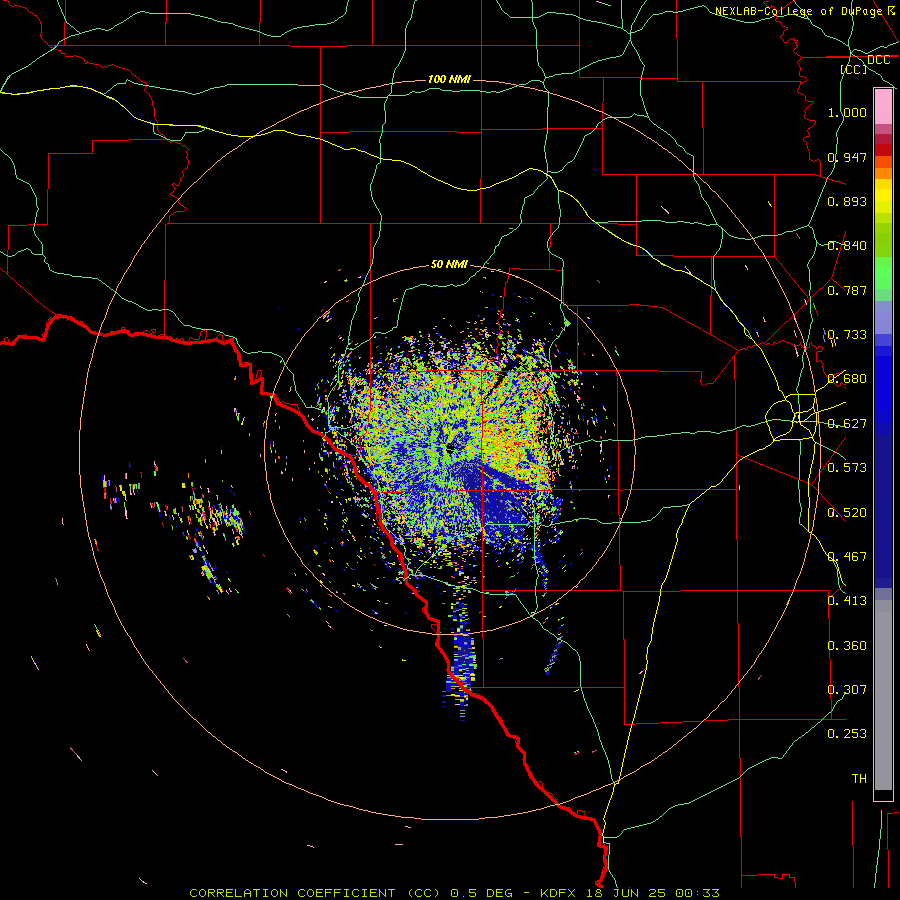The width and height of the screenshot is (900, 900).
Task: Select the 0.307 scale value
Action: [847, 690]
